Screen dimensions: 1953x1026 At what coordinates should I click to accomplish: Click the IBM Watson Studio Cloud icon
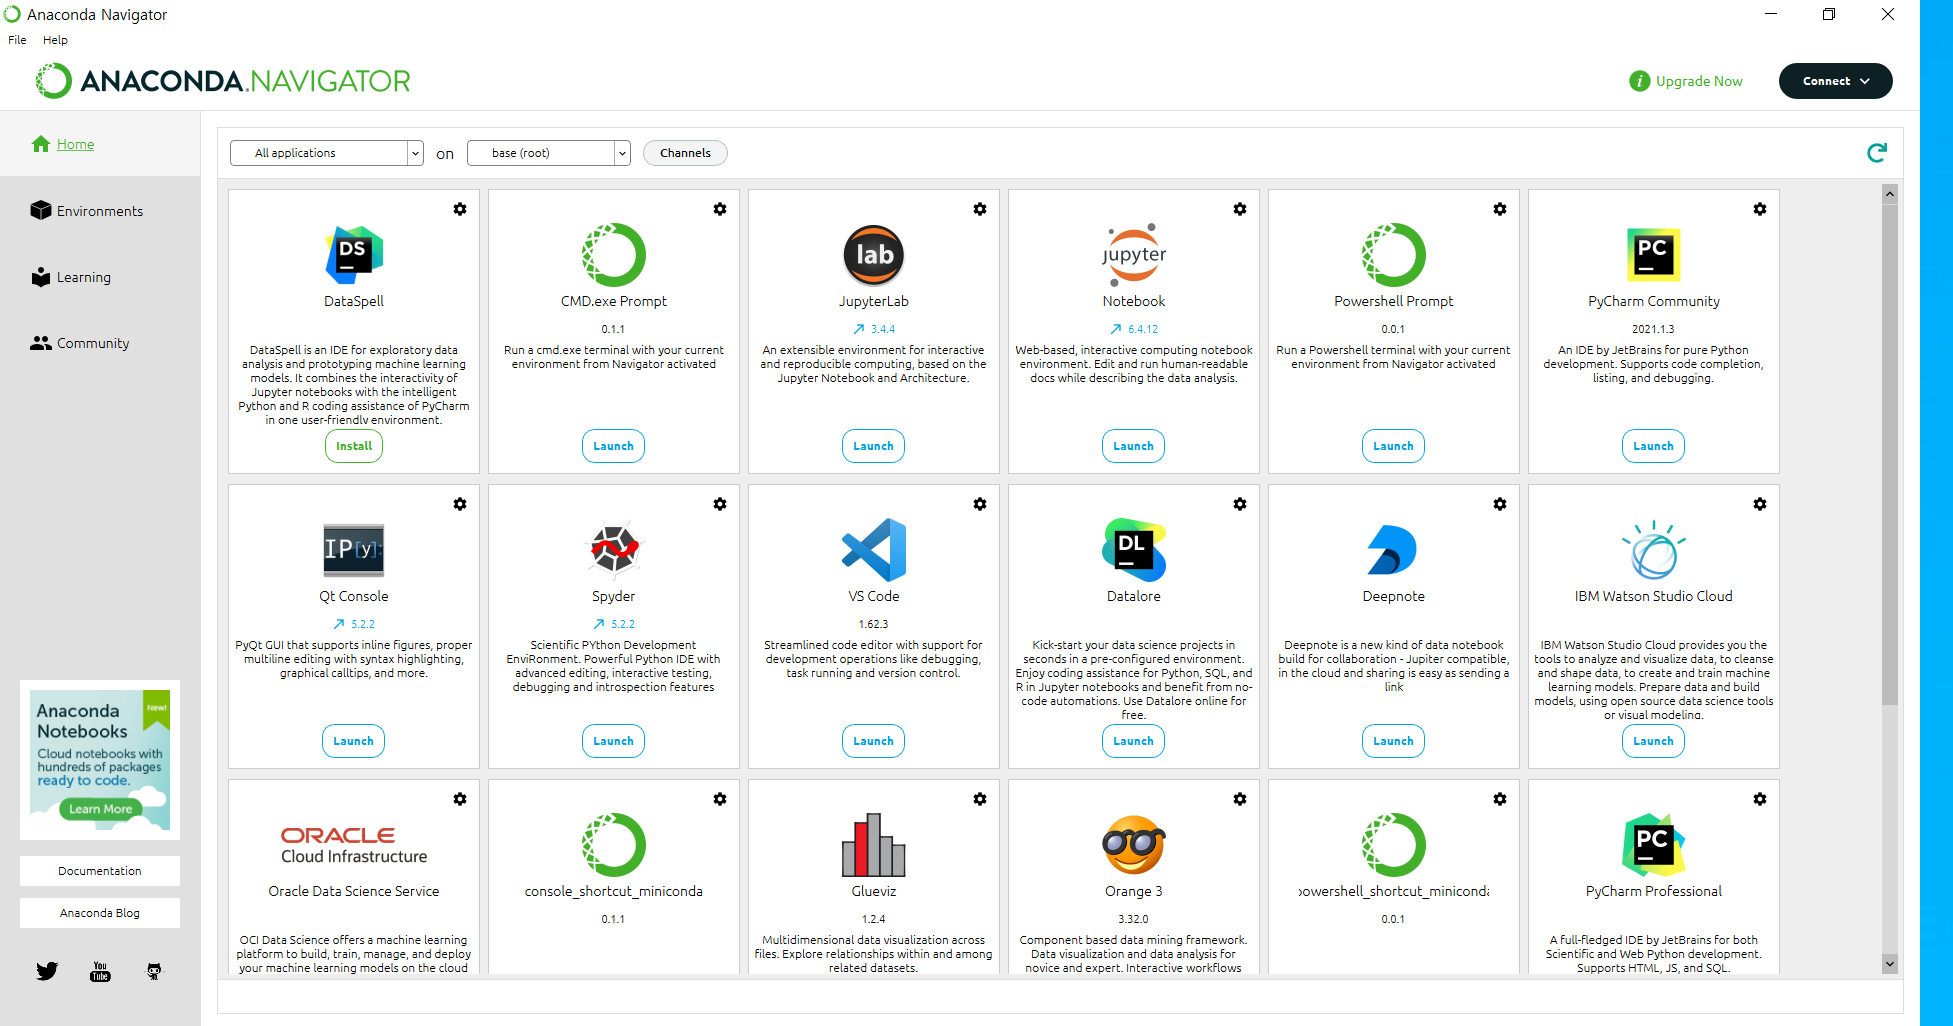coord(1654,550)
